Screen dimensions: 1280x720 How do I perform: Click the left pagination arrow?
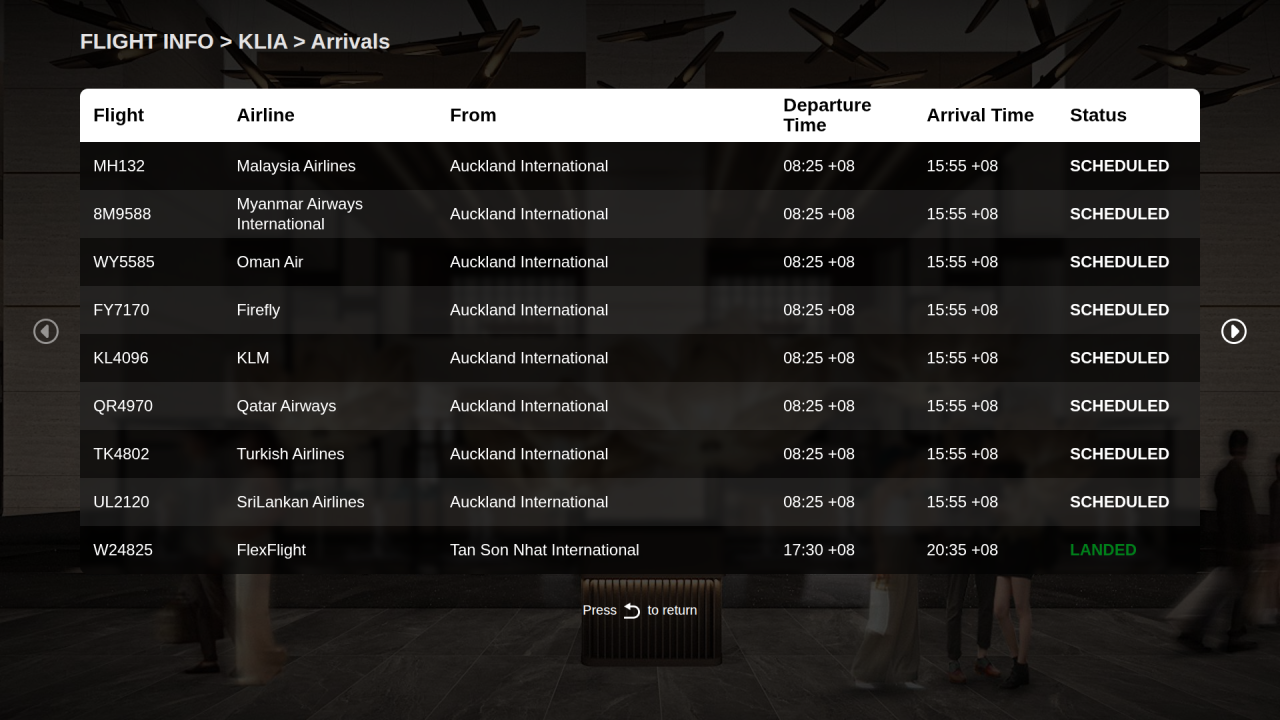[46, 331]
